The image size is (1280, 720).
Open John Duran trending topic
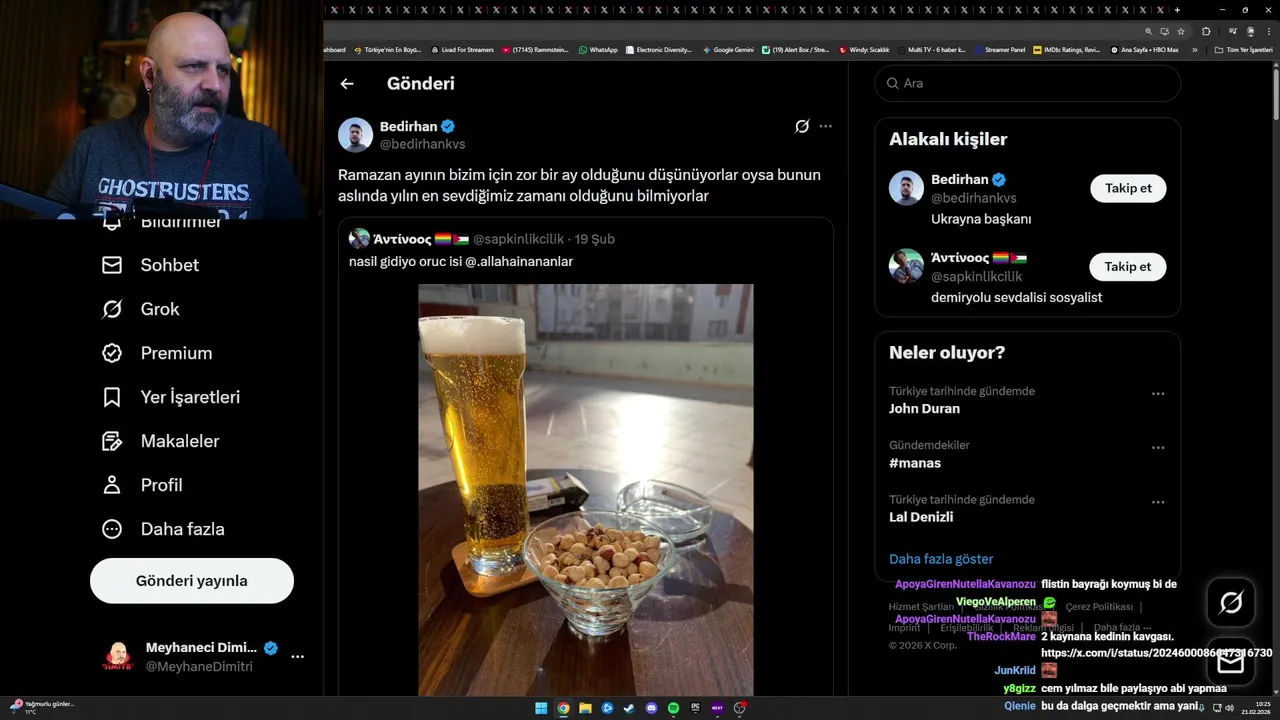click(924, 408)
